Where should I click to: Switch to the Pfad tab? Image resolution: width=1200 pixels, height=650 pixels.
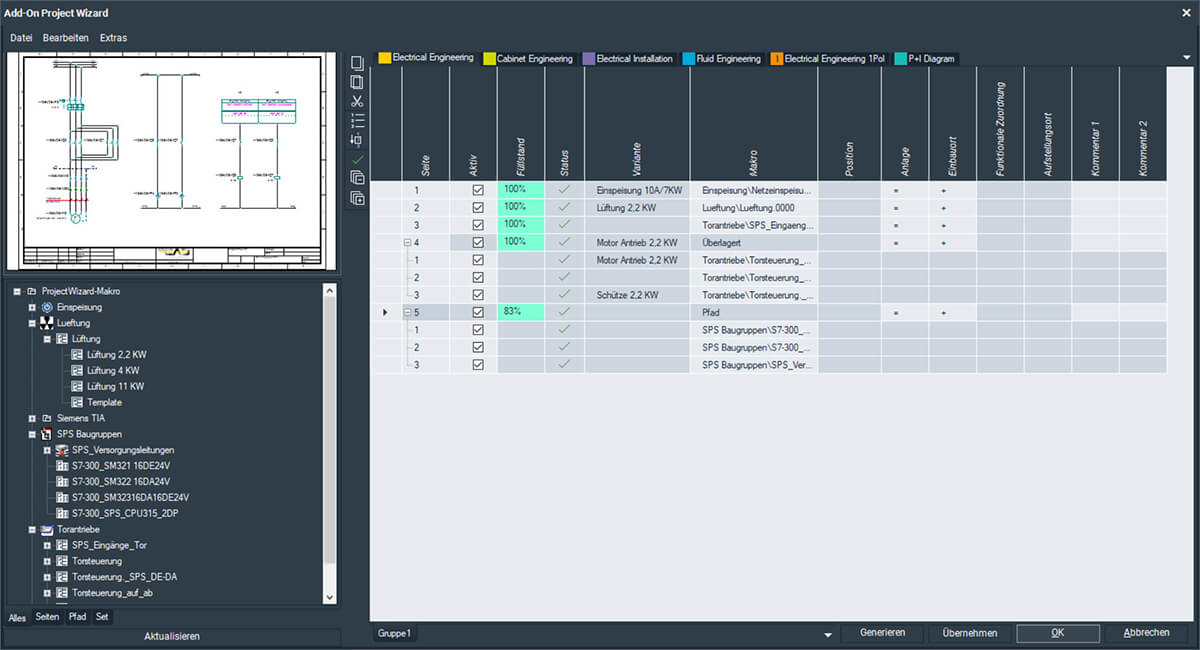point(77,617)
